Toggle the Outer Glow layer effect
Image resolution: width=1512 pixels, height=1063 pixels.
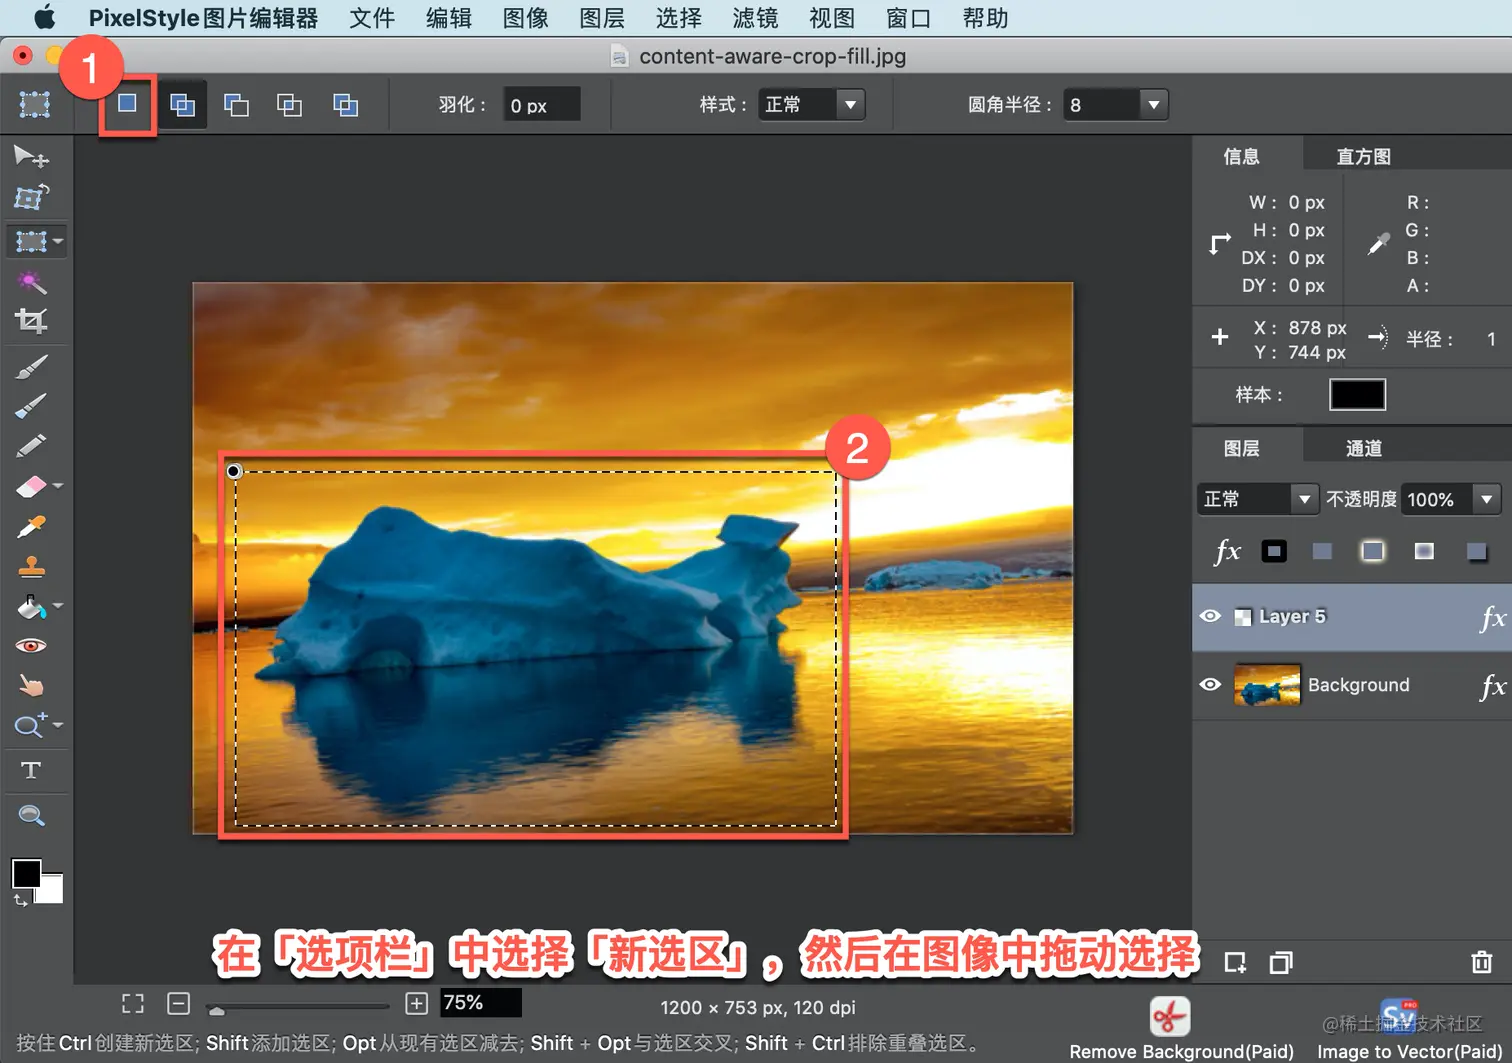tap(1373, 551)
